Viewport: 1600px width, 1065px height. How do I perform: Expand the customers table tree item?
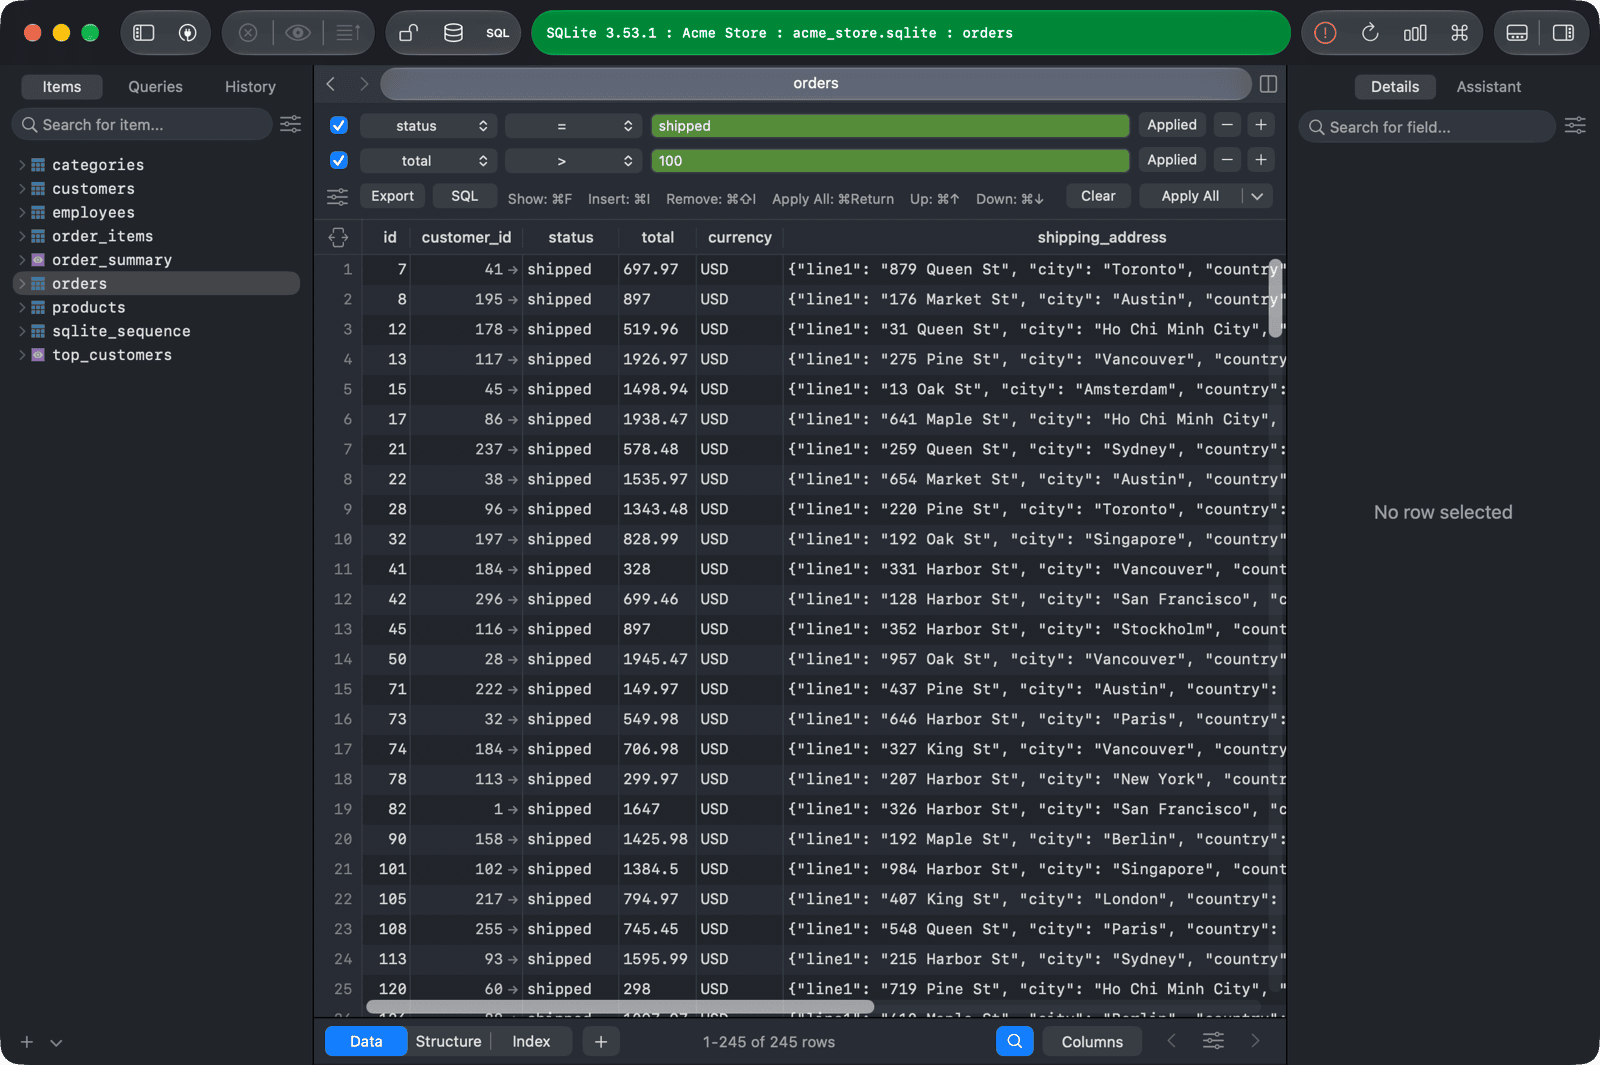22,188
